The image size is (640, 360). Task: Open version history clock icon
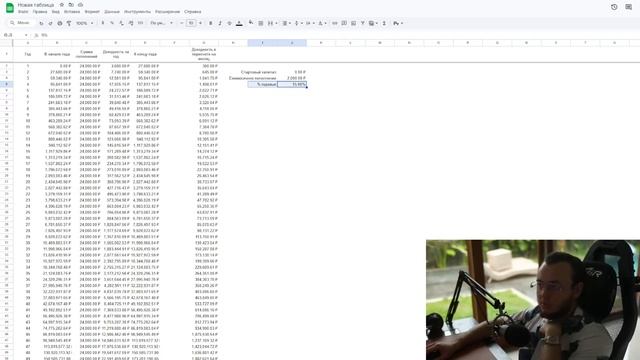coord(614,7)
